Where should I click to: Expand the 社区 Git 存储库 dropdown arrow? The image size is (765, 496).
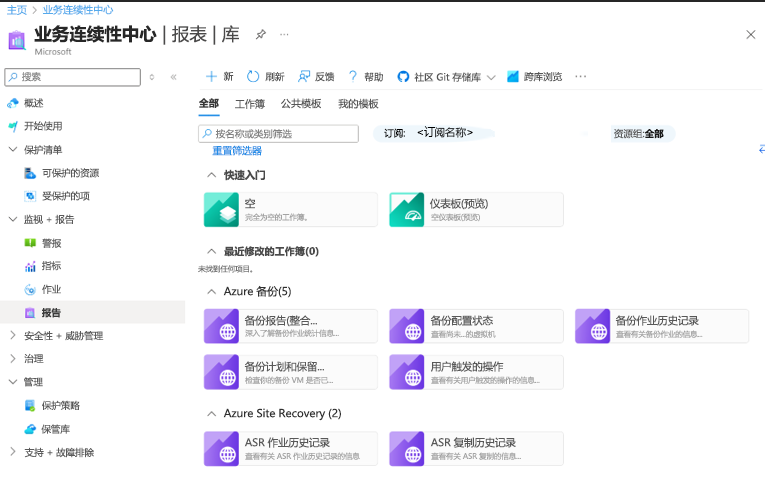tap(491, 78)
